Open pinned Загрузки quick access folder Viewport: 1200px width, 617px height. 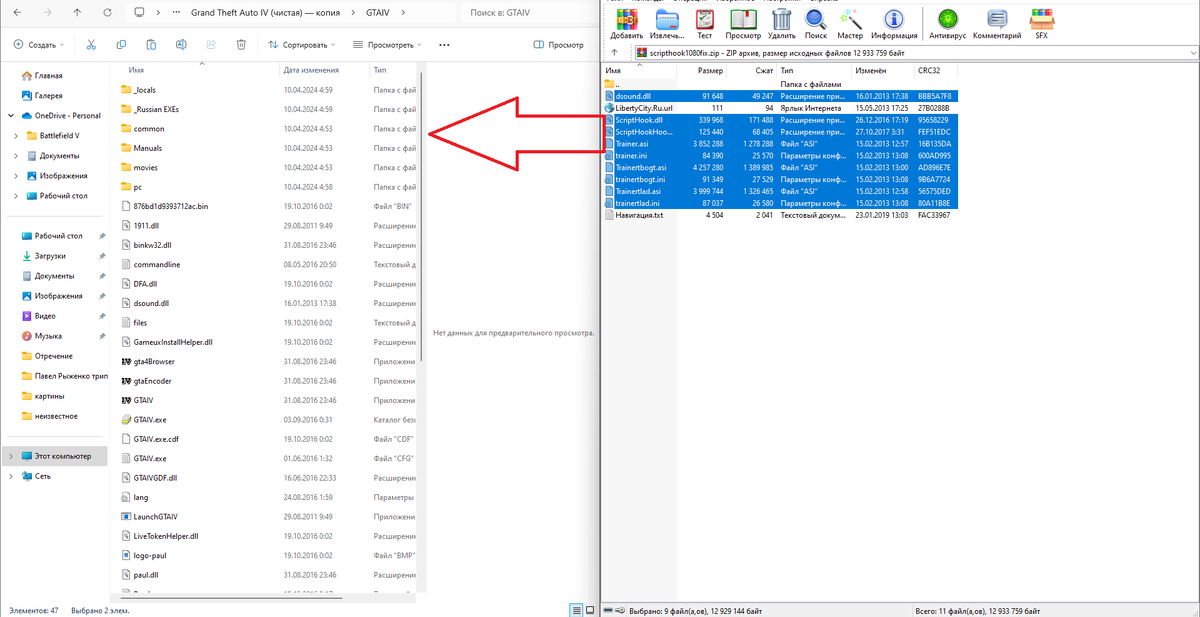(50, 256)
